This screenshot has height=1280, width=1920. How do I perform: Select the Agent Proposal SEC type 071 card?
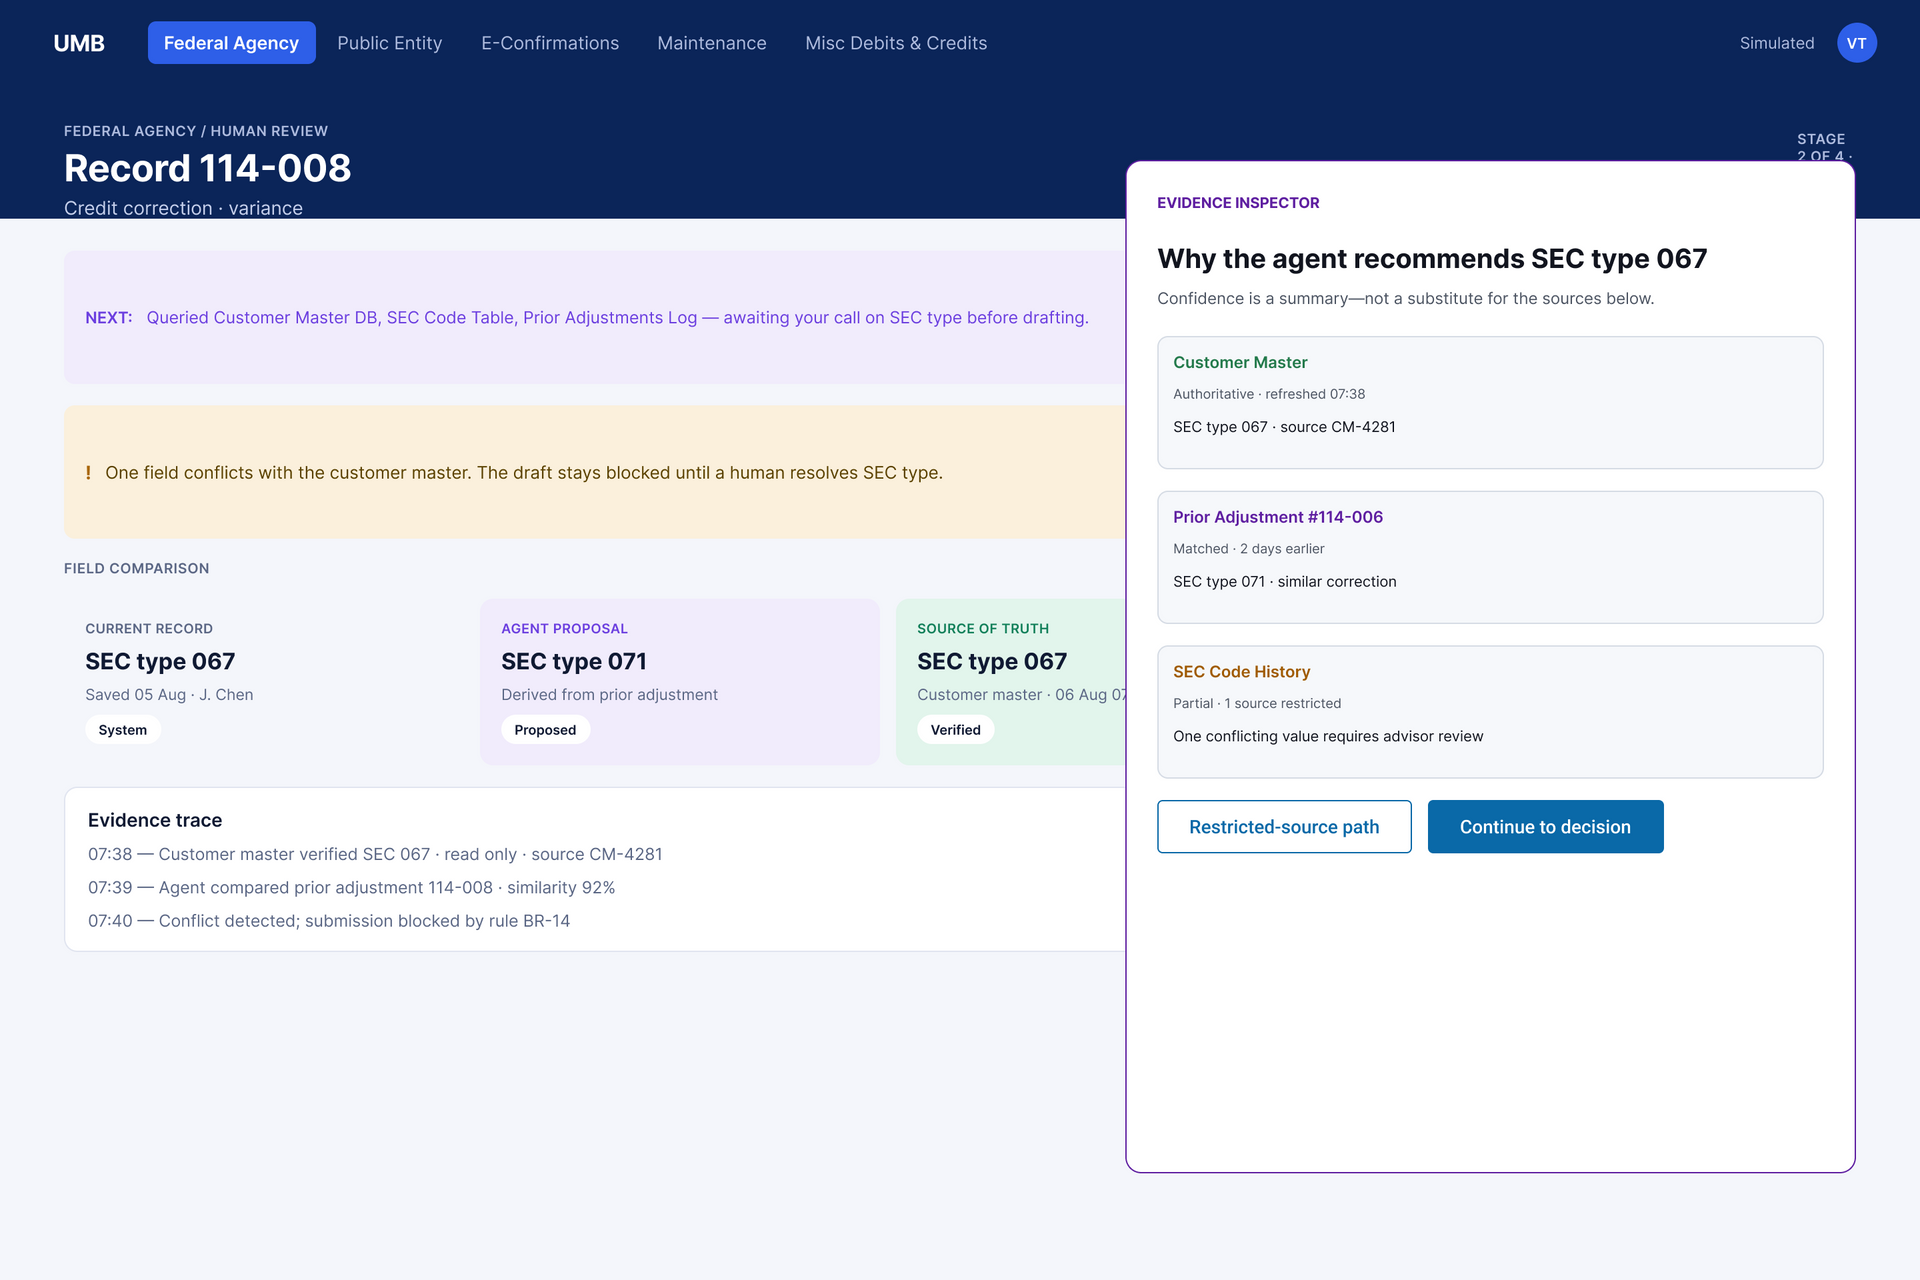click(680, 682)
